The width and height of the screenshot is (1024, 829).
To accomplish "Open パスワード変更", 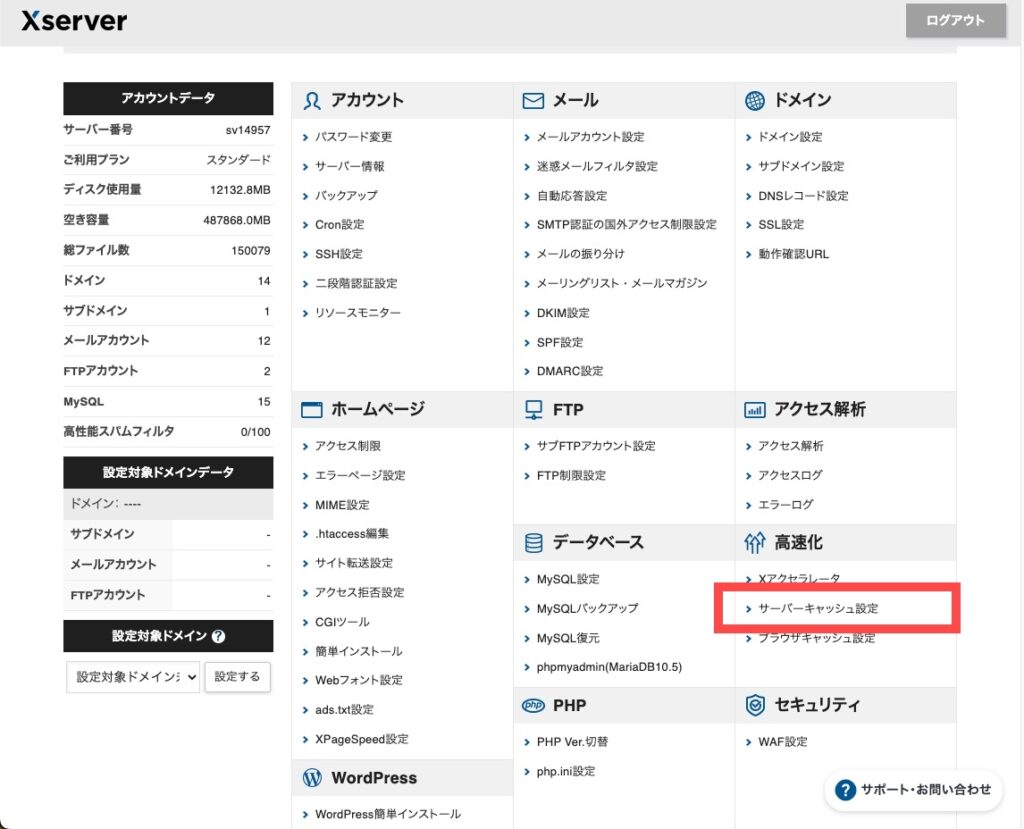I will click(353, 137).
